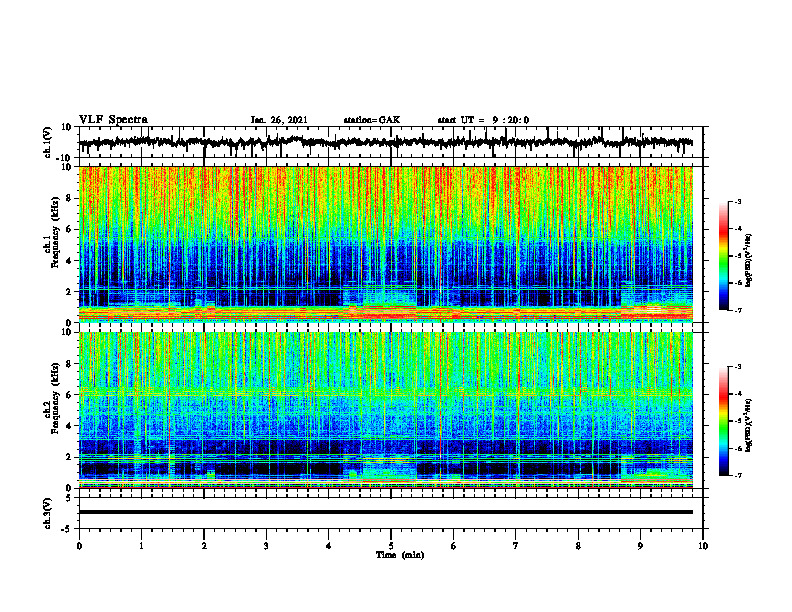Viewport: 792px width, 612px height.
Task: Click the flat black ch.3 voltage trace
Action: [x=385, y=512]
